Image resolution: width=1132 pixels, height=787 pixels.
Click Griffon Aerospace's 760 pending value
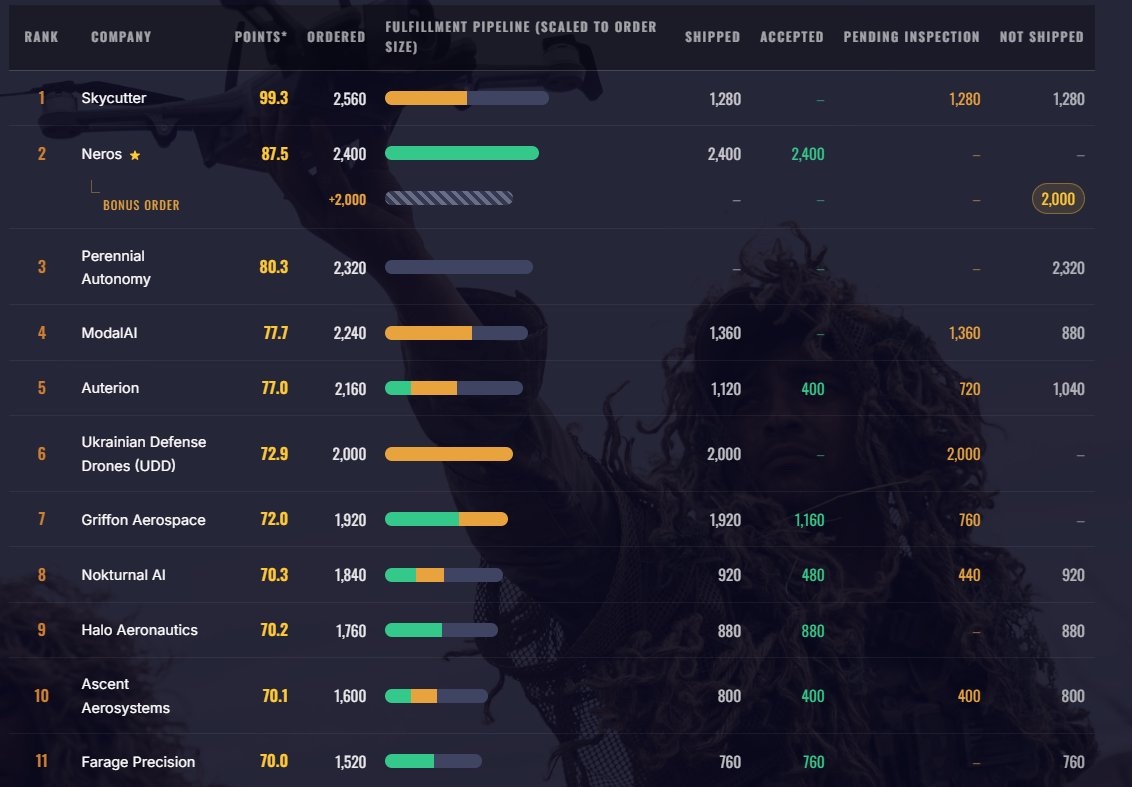coord(970,520)
